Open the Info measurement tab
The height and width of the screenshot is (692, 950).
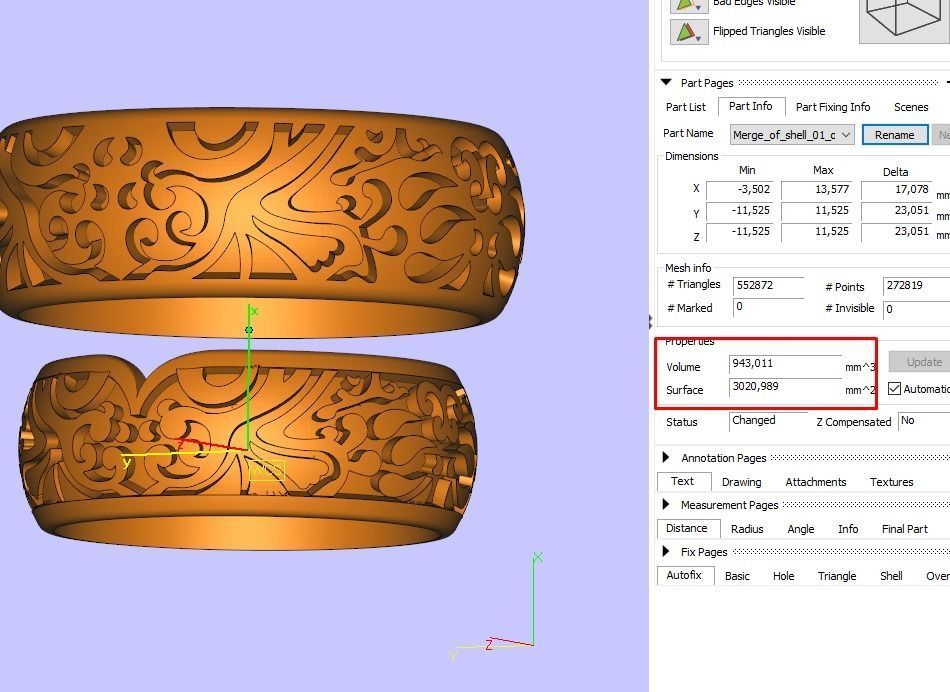(848, 529)
